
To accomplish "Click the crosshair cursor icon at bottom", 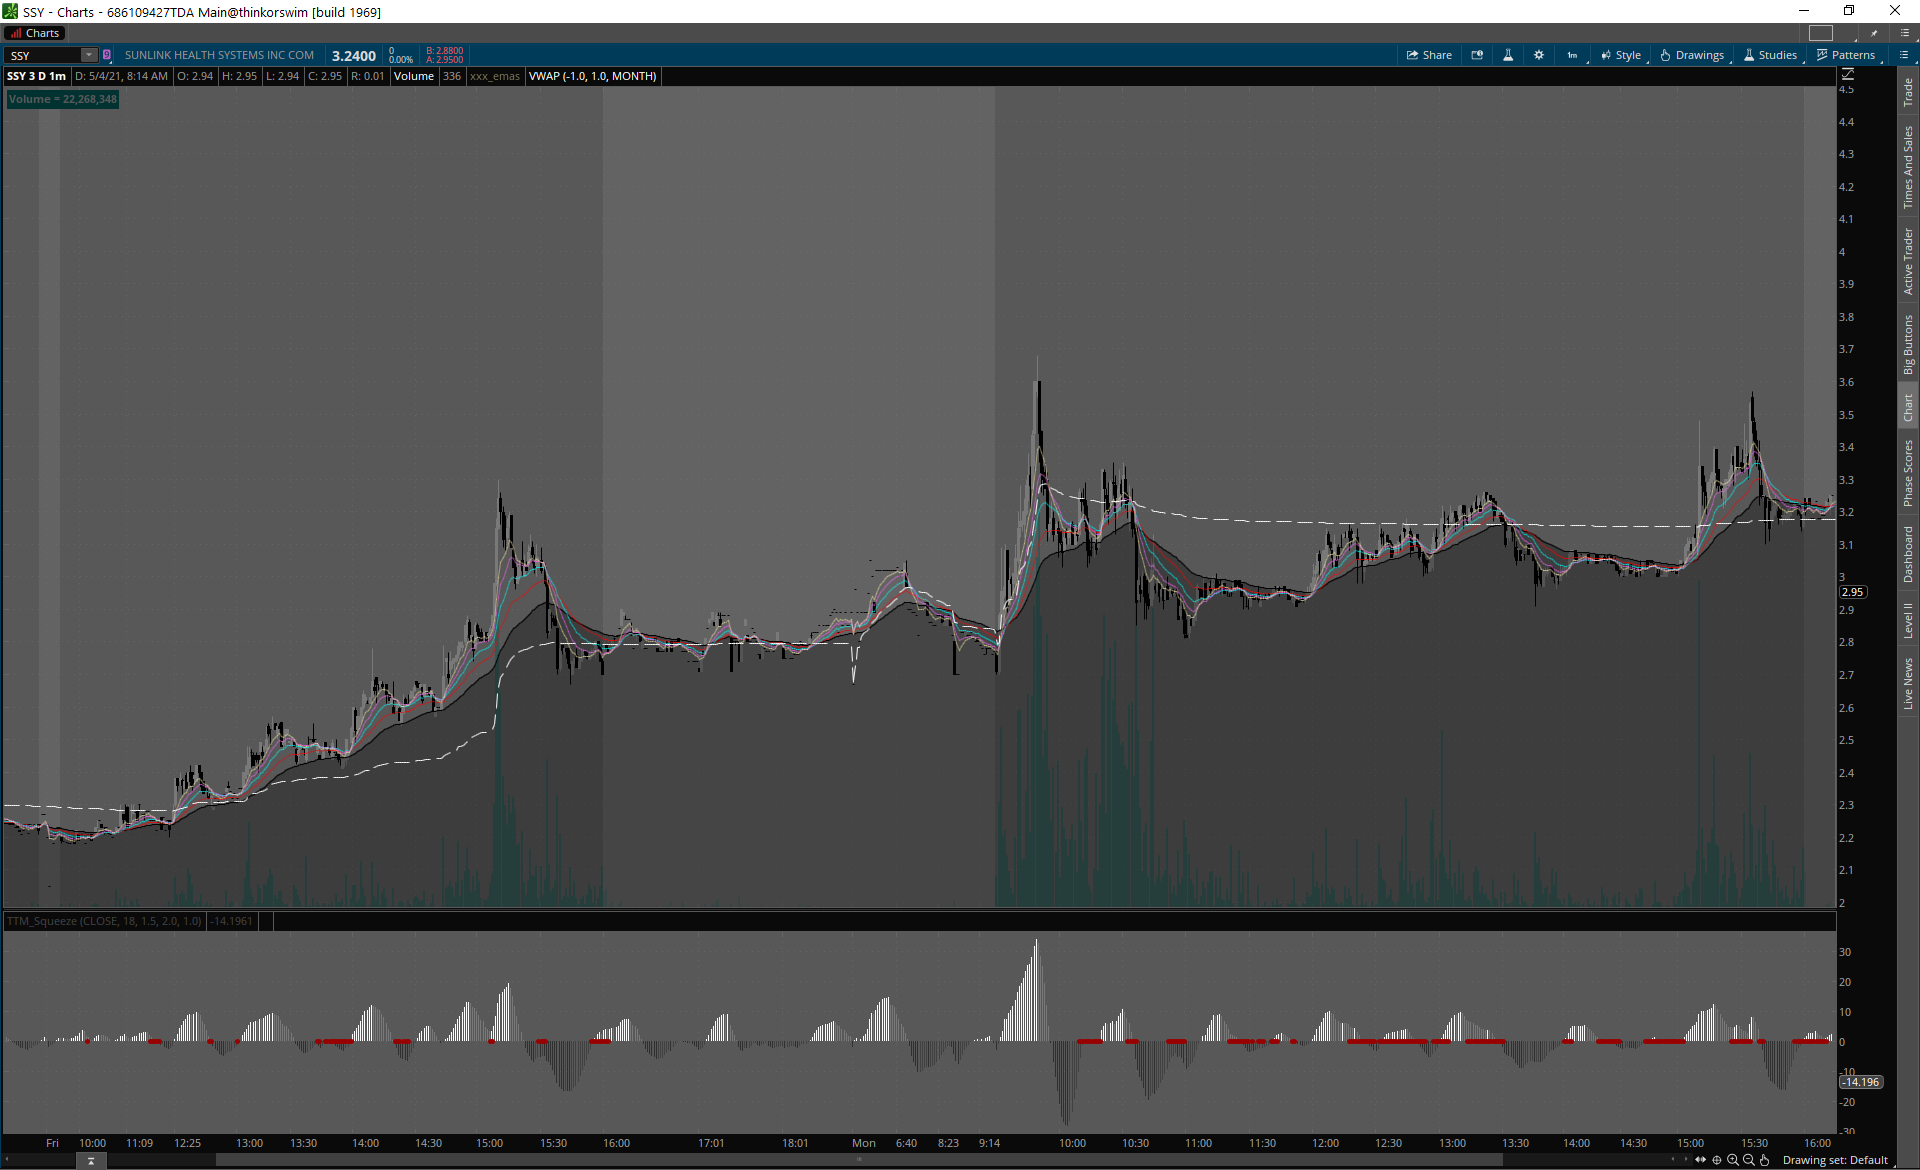I will [1717, 1160].
